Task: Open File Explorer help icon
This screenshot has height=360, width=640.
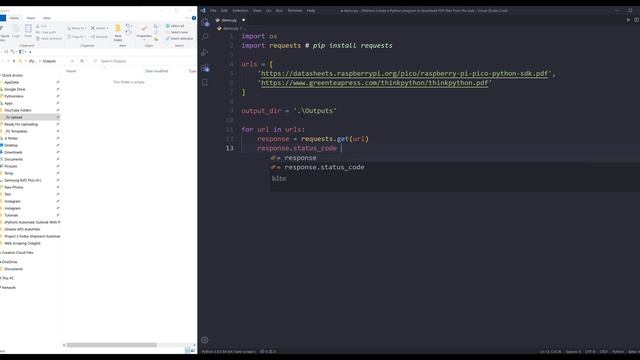Action: [194, 18]
